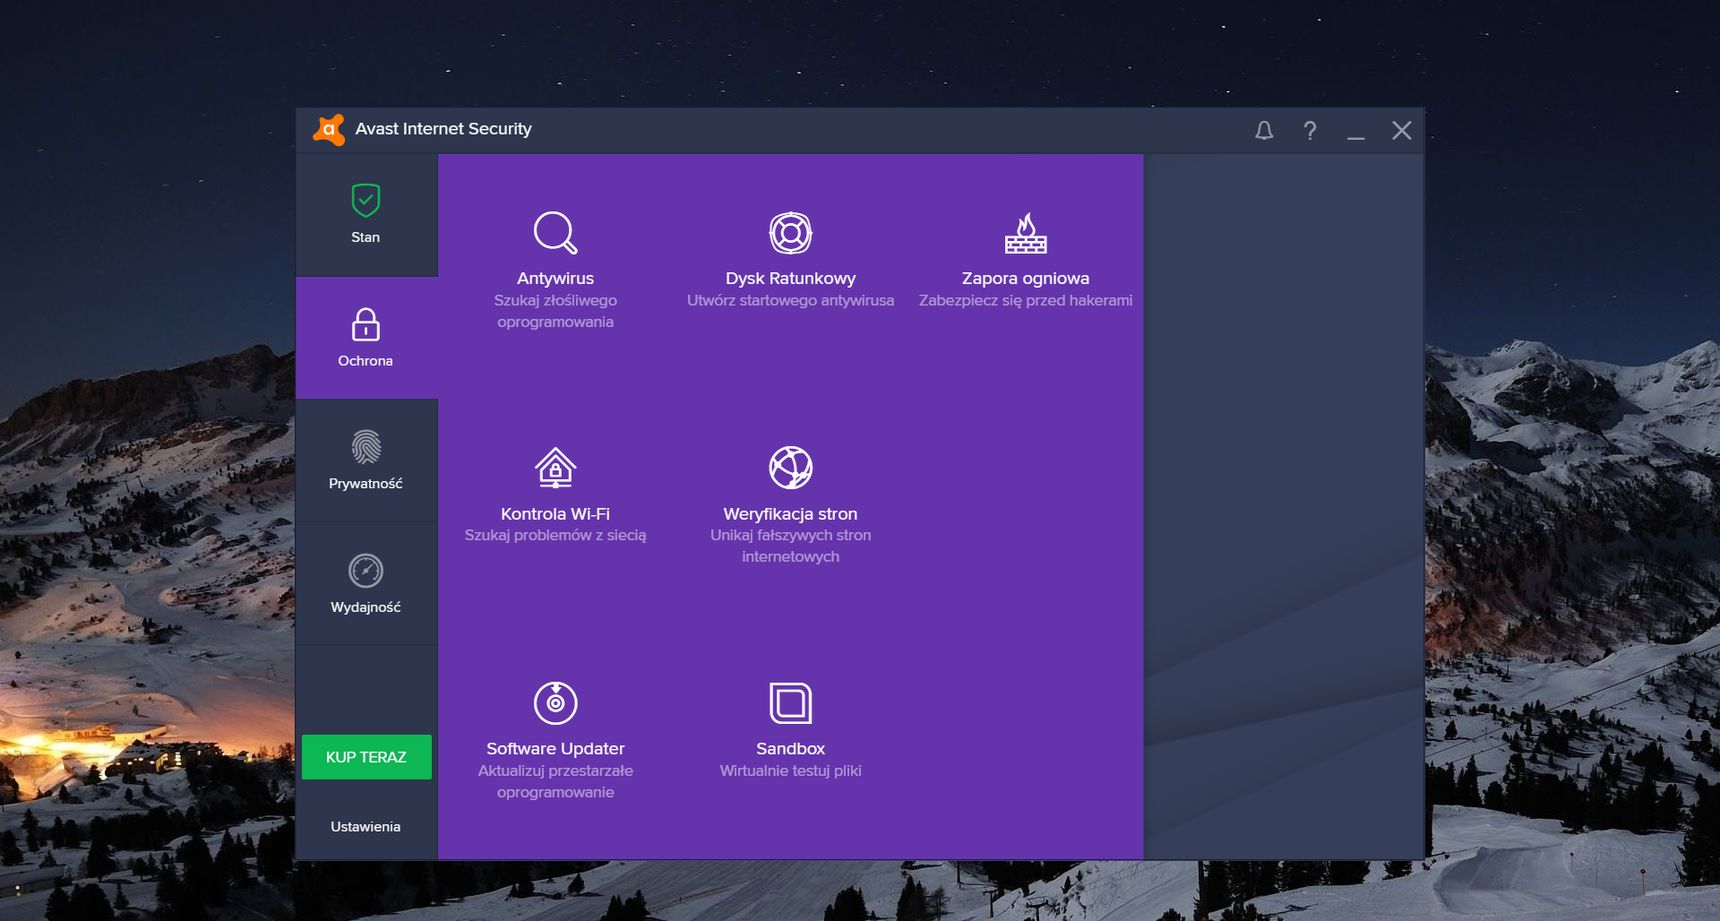Click the 'Avast Internet Security' window title

(443, 129)
